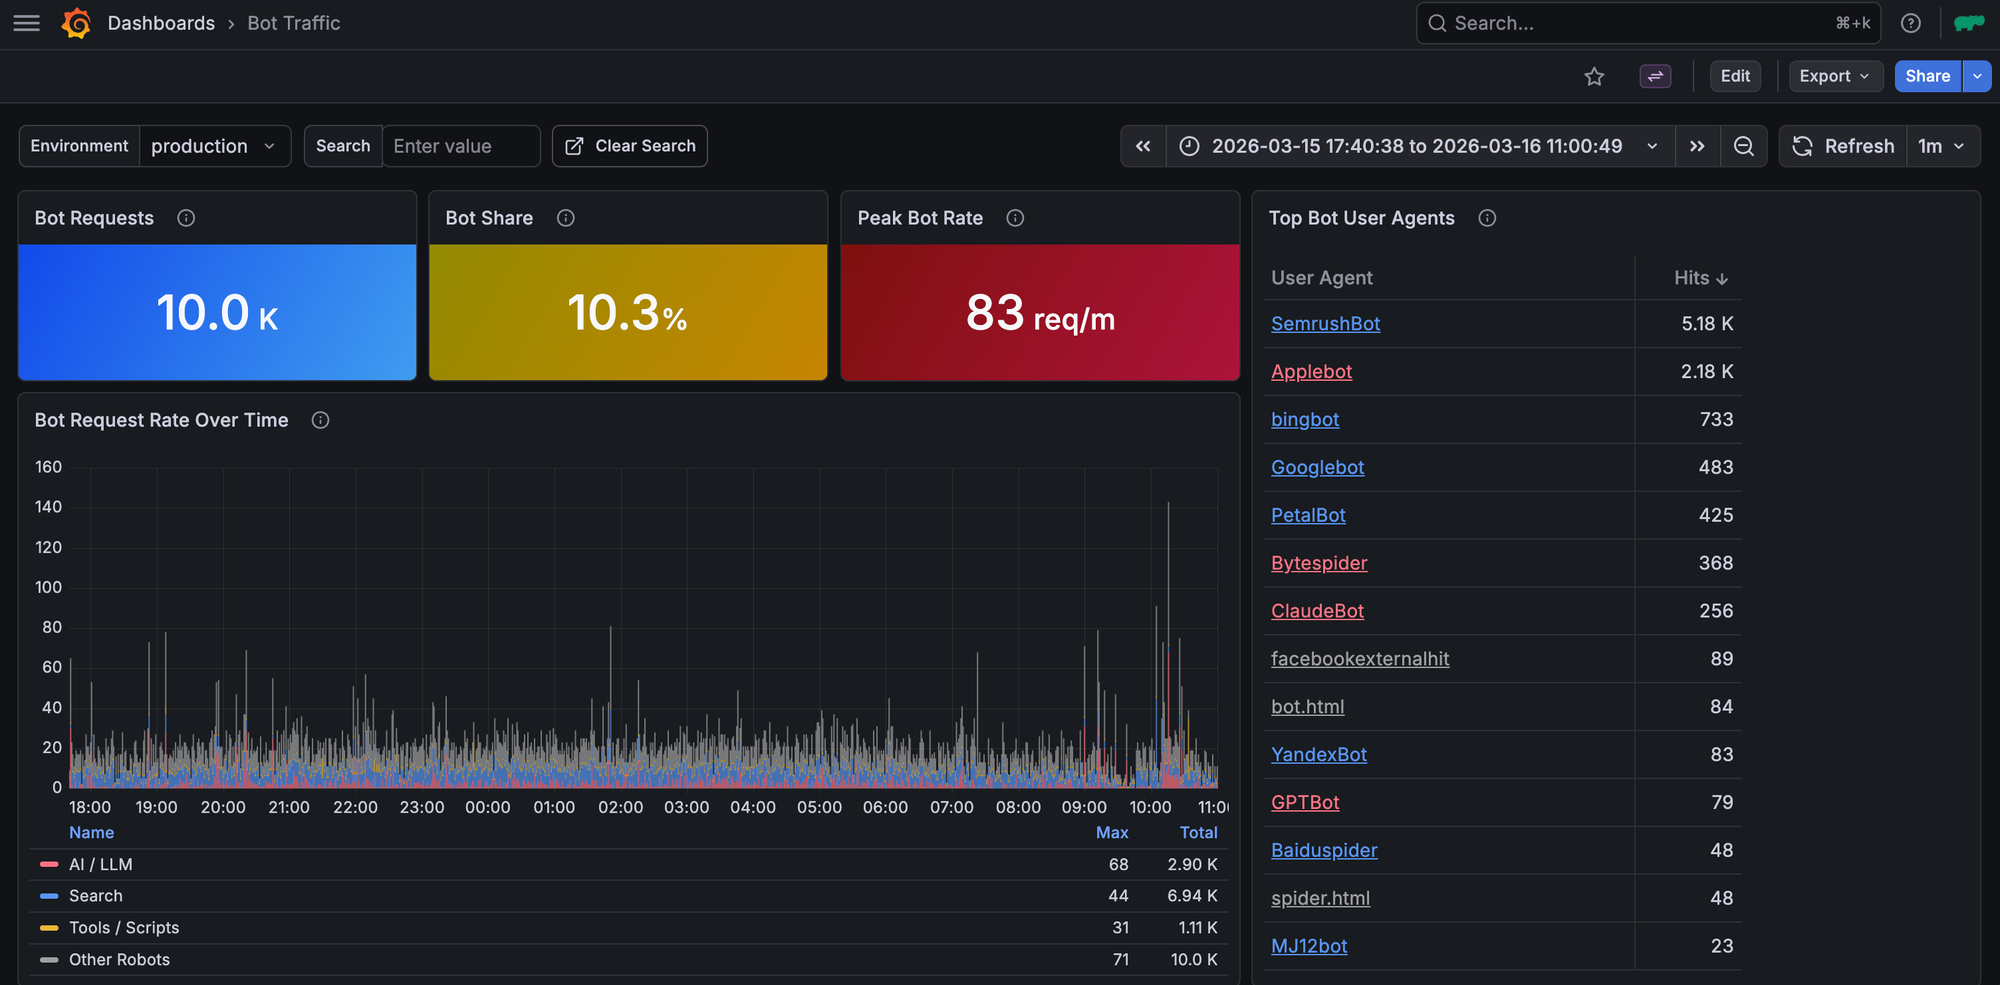Click the Clear Search button
This screenshot has width=2000, height=985.
point(630,146)
